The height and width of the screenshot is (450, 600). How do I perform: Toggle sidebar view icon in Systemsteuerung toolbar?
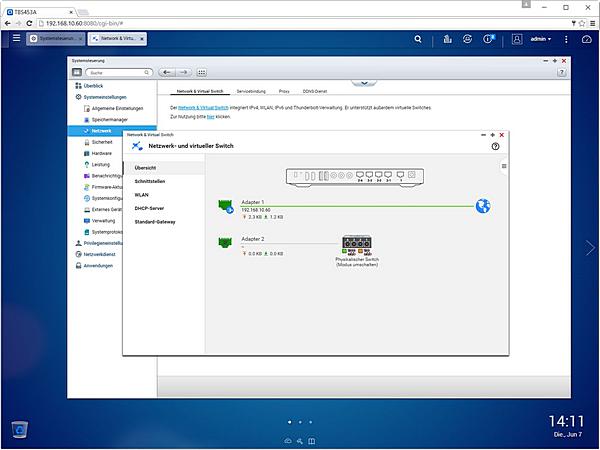[x=77, y=72]
